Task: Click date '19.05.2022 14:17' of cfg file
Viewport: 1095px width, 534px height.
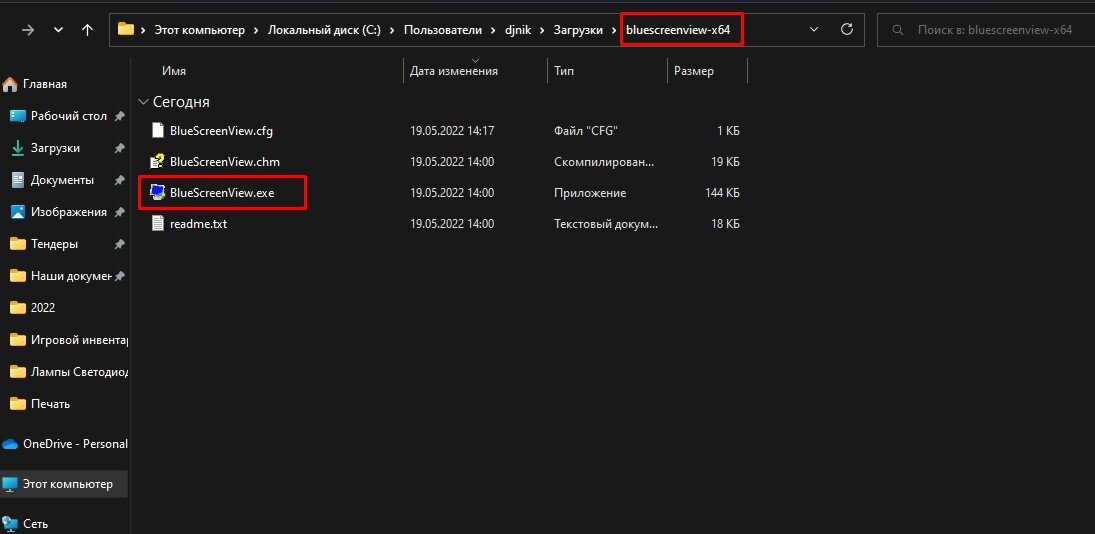Action: (452, 131)
